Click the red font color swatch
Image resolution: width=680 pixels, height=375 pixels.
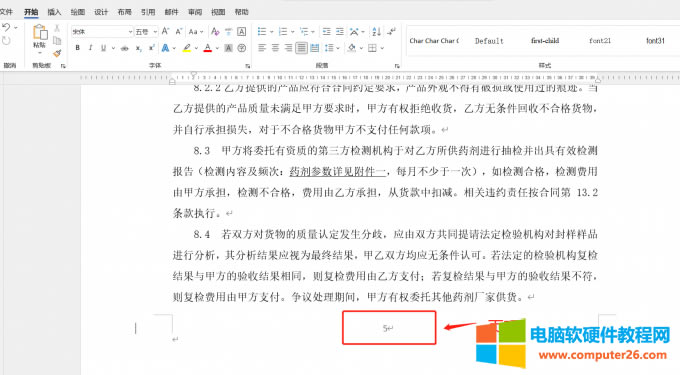[x=208, y=48]
